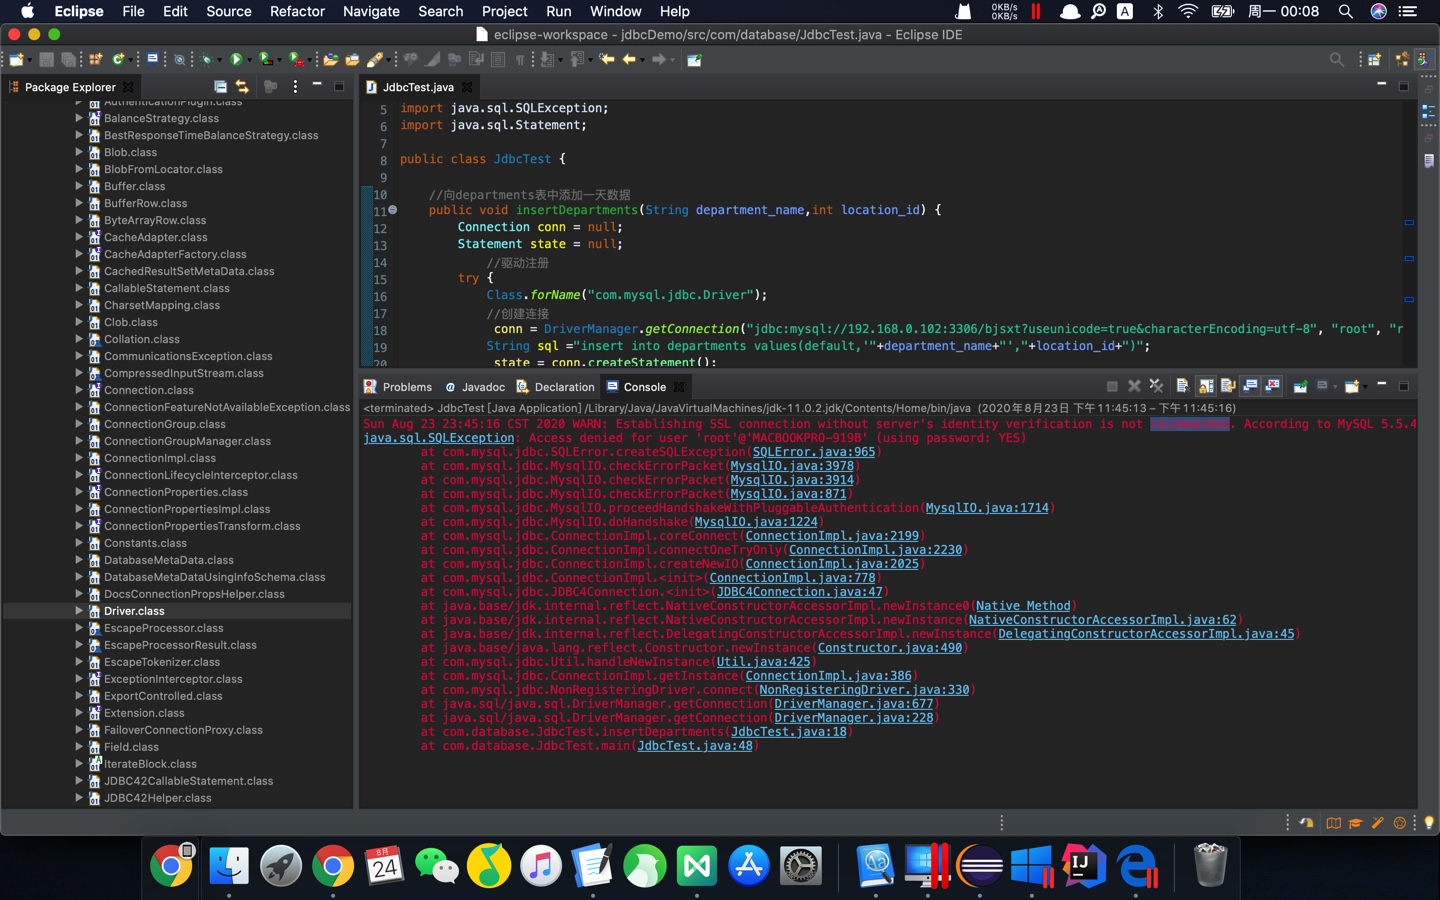Open the JdbcTest.java:48 stack trace link
This screenshot has width=1440, height=900.
click(695, 746)
